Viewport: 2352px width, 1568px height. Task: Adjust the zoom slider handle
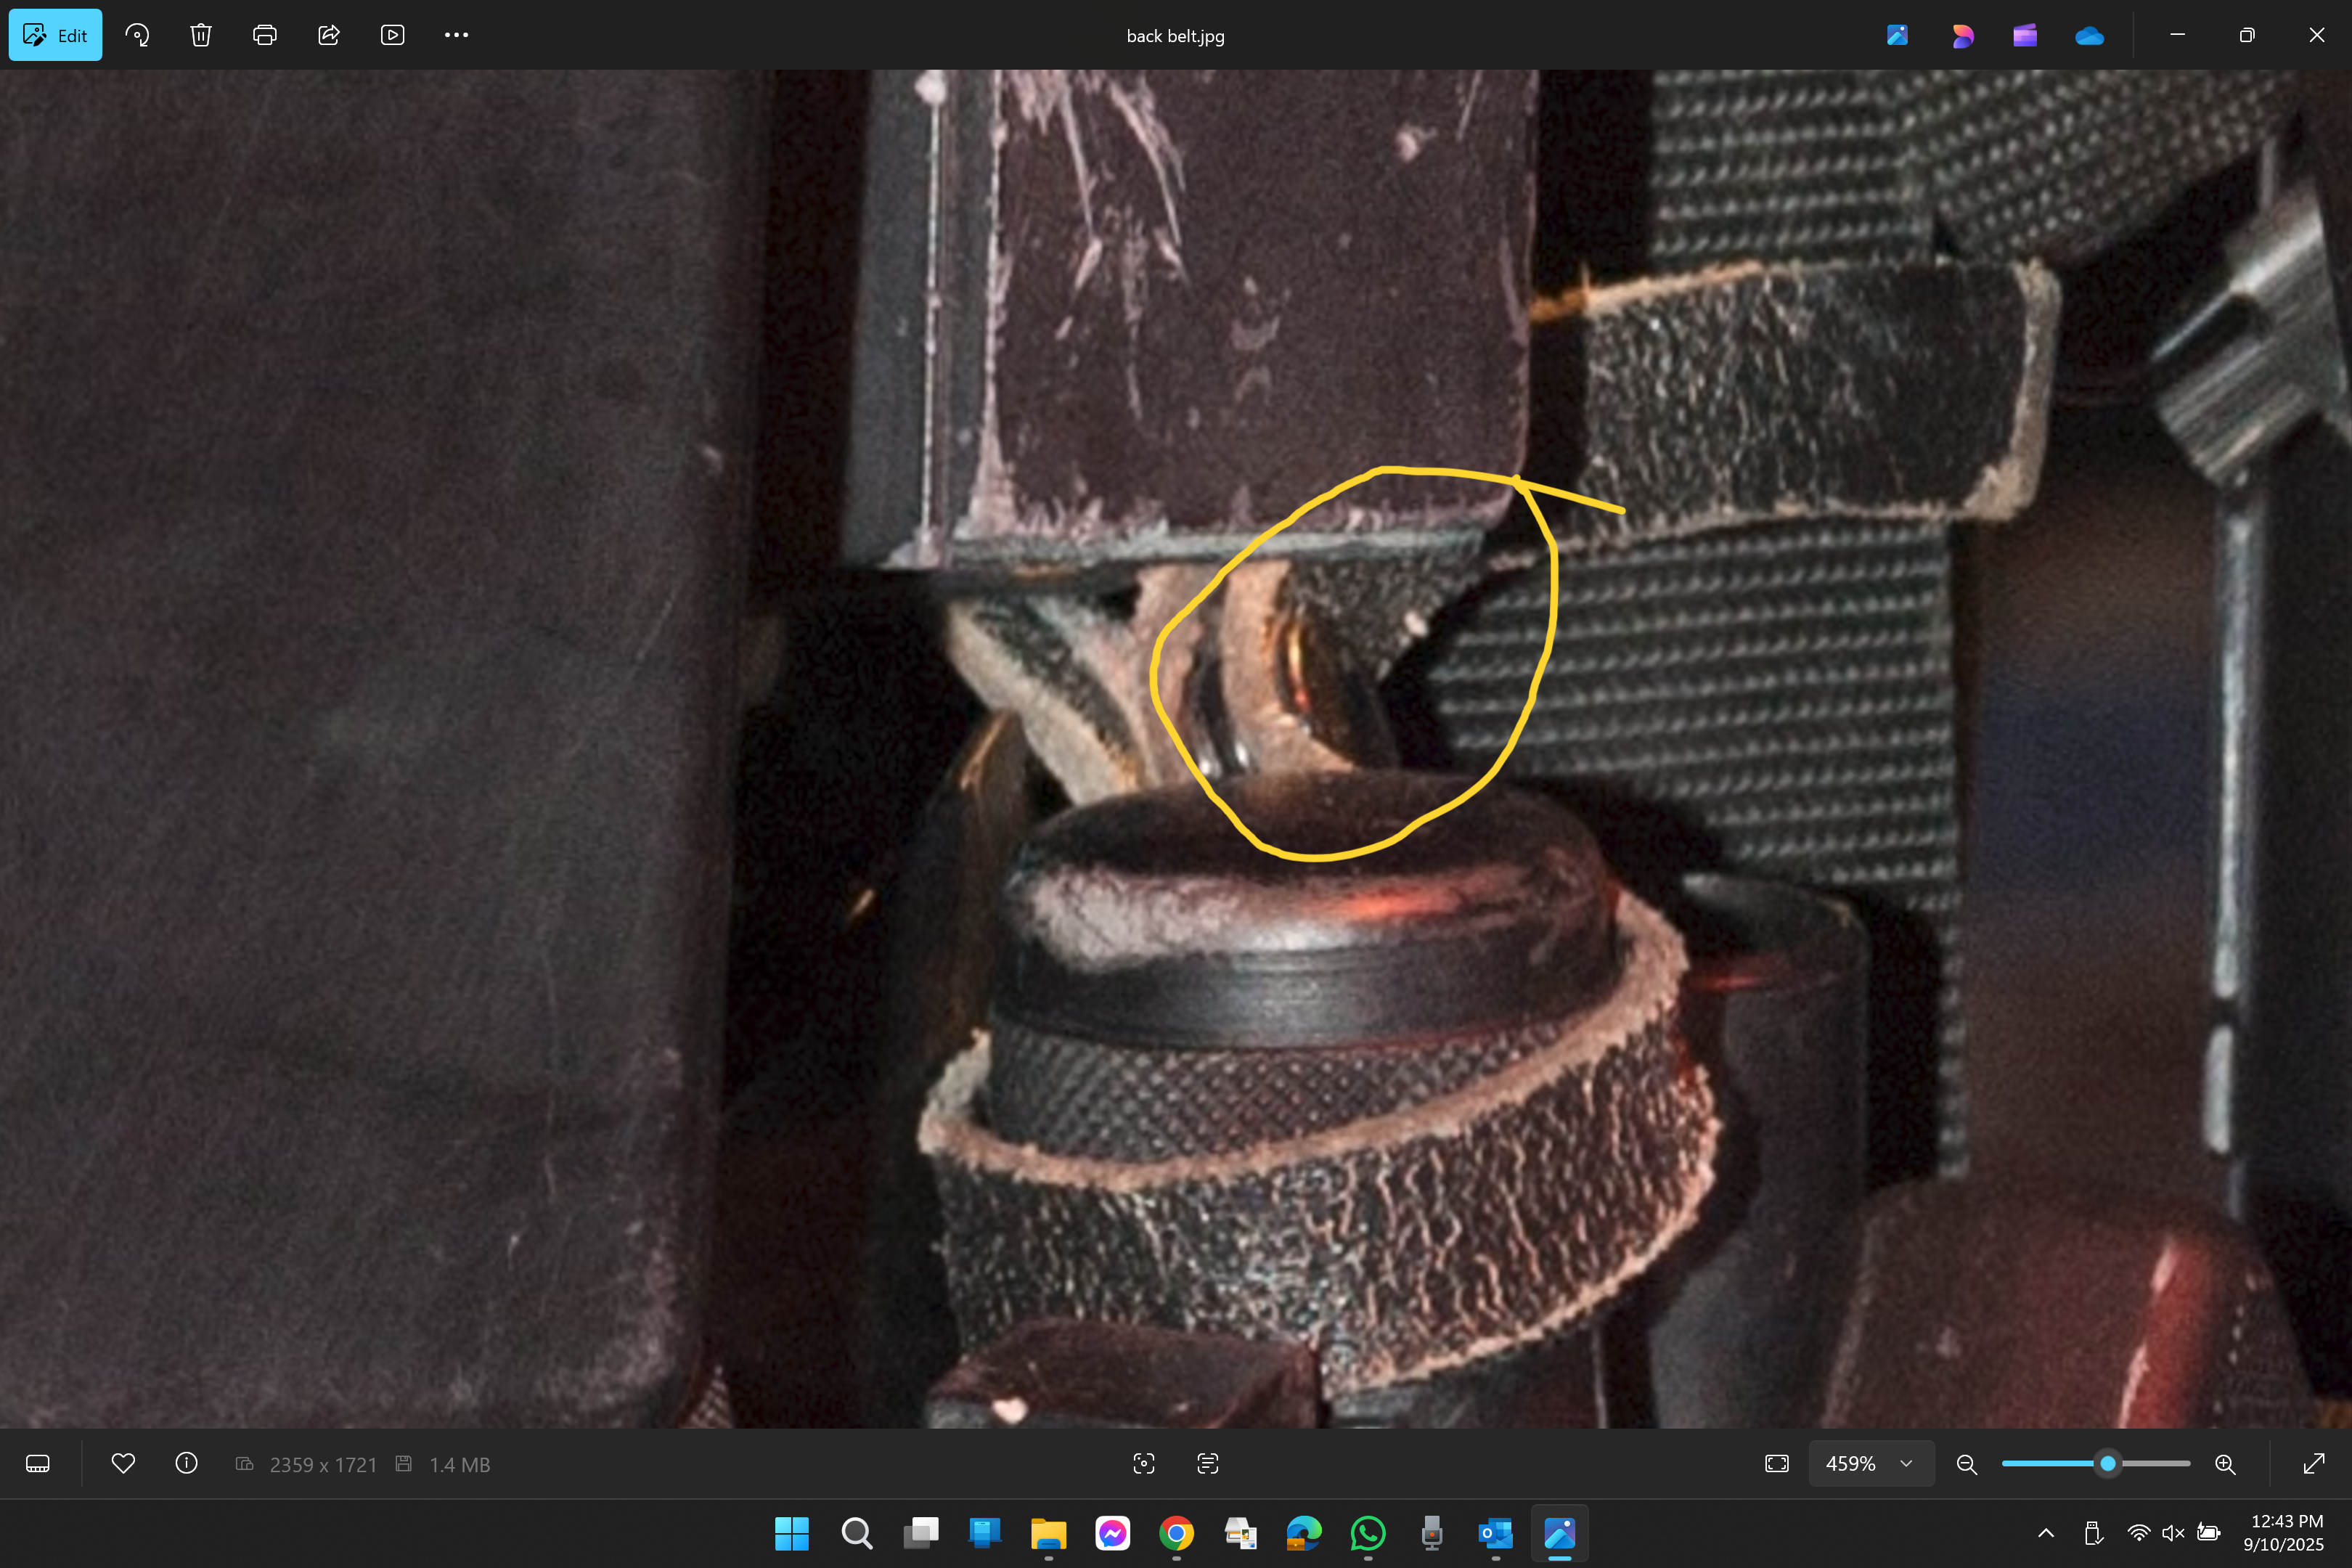click(2108, 1464)
